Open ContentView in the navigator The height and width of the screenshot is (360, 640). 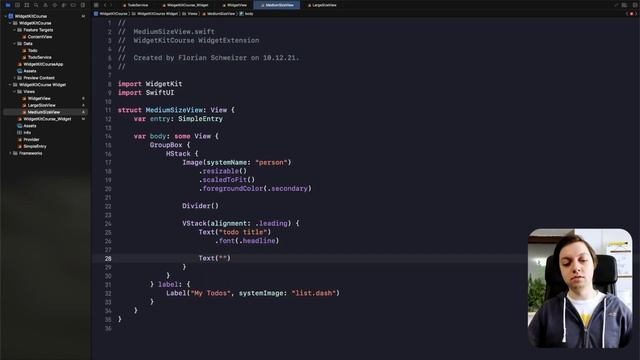(40, 37)
